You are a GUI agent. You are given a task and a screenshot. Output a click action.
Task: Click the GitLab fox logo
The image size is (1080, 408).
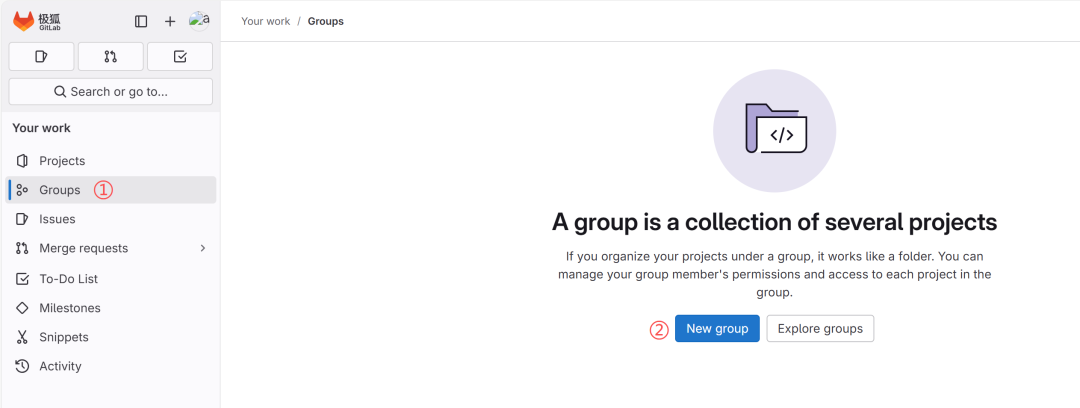coord(23,21)
